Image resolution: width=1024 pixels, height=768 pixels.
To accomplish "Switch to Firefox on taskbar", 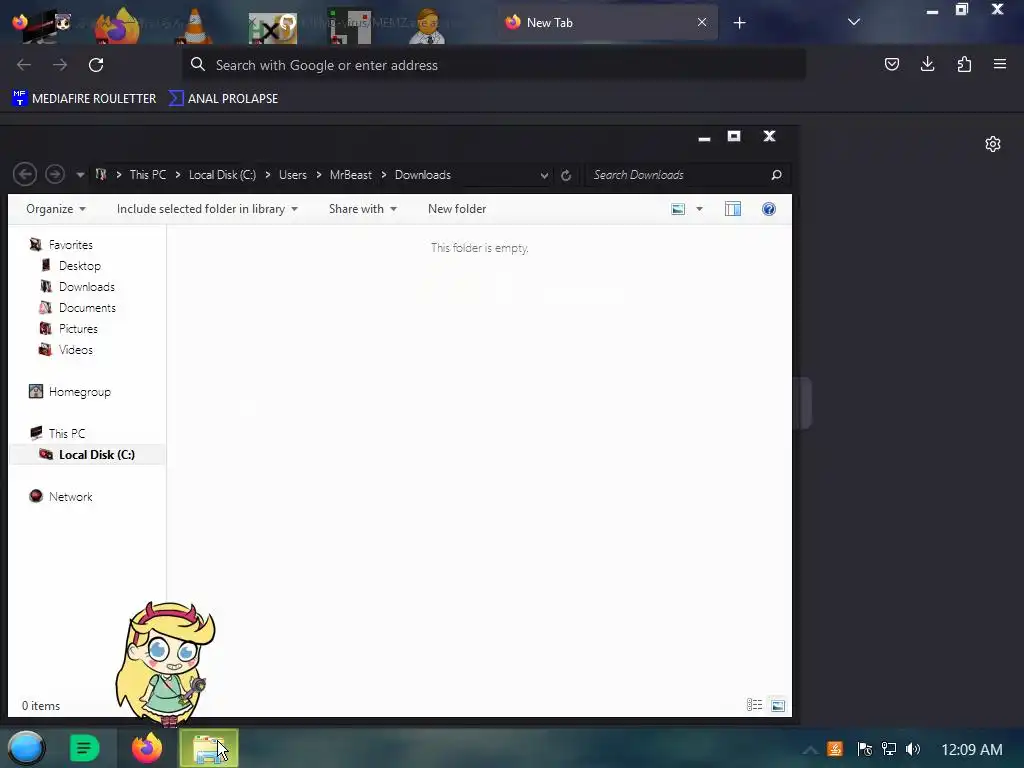I will (x=146, y=748).
